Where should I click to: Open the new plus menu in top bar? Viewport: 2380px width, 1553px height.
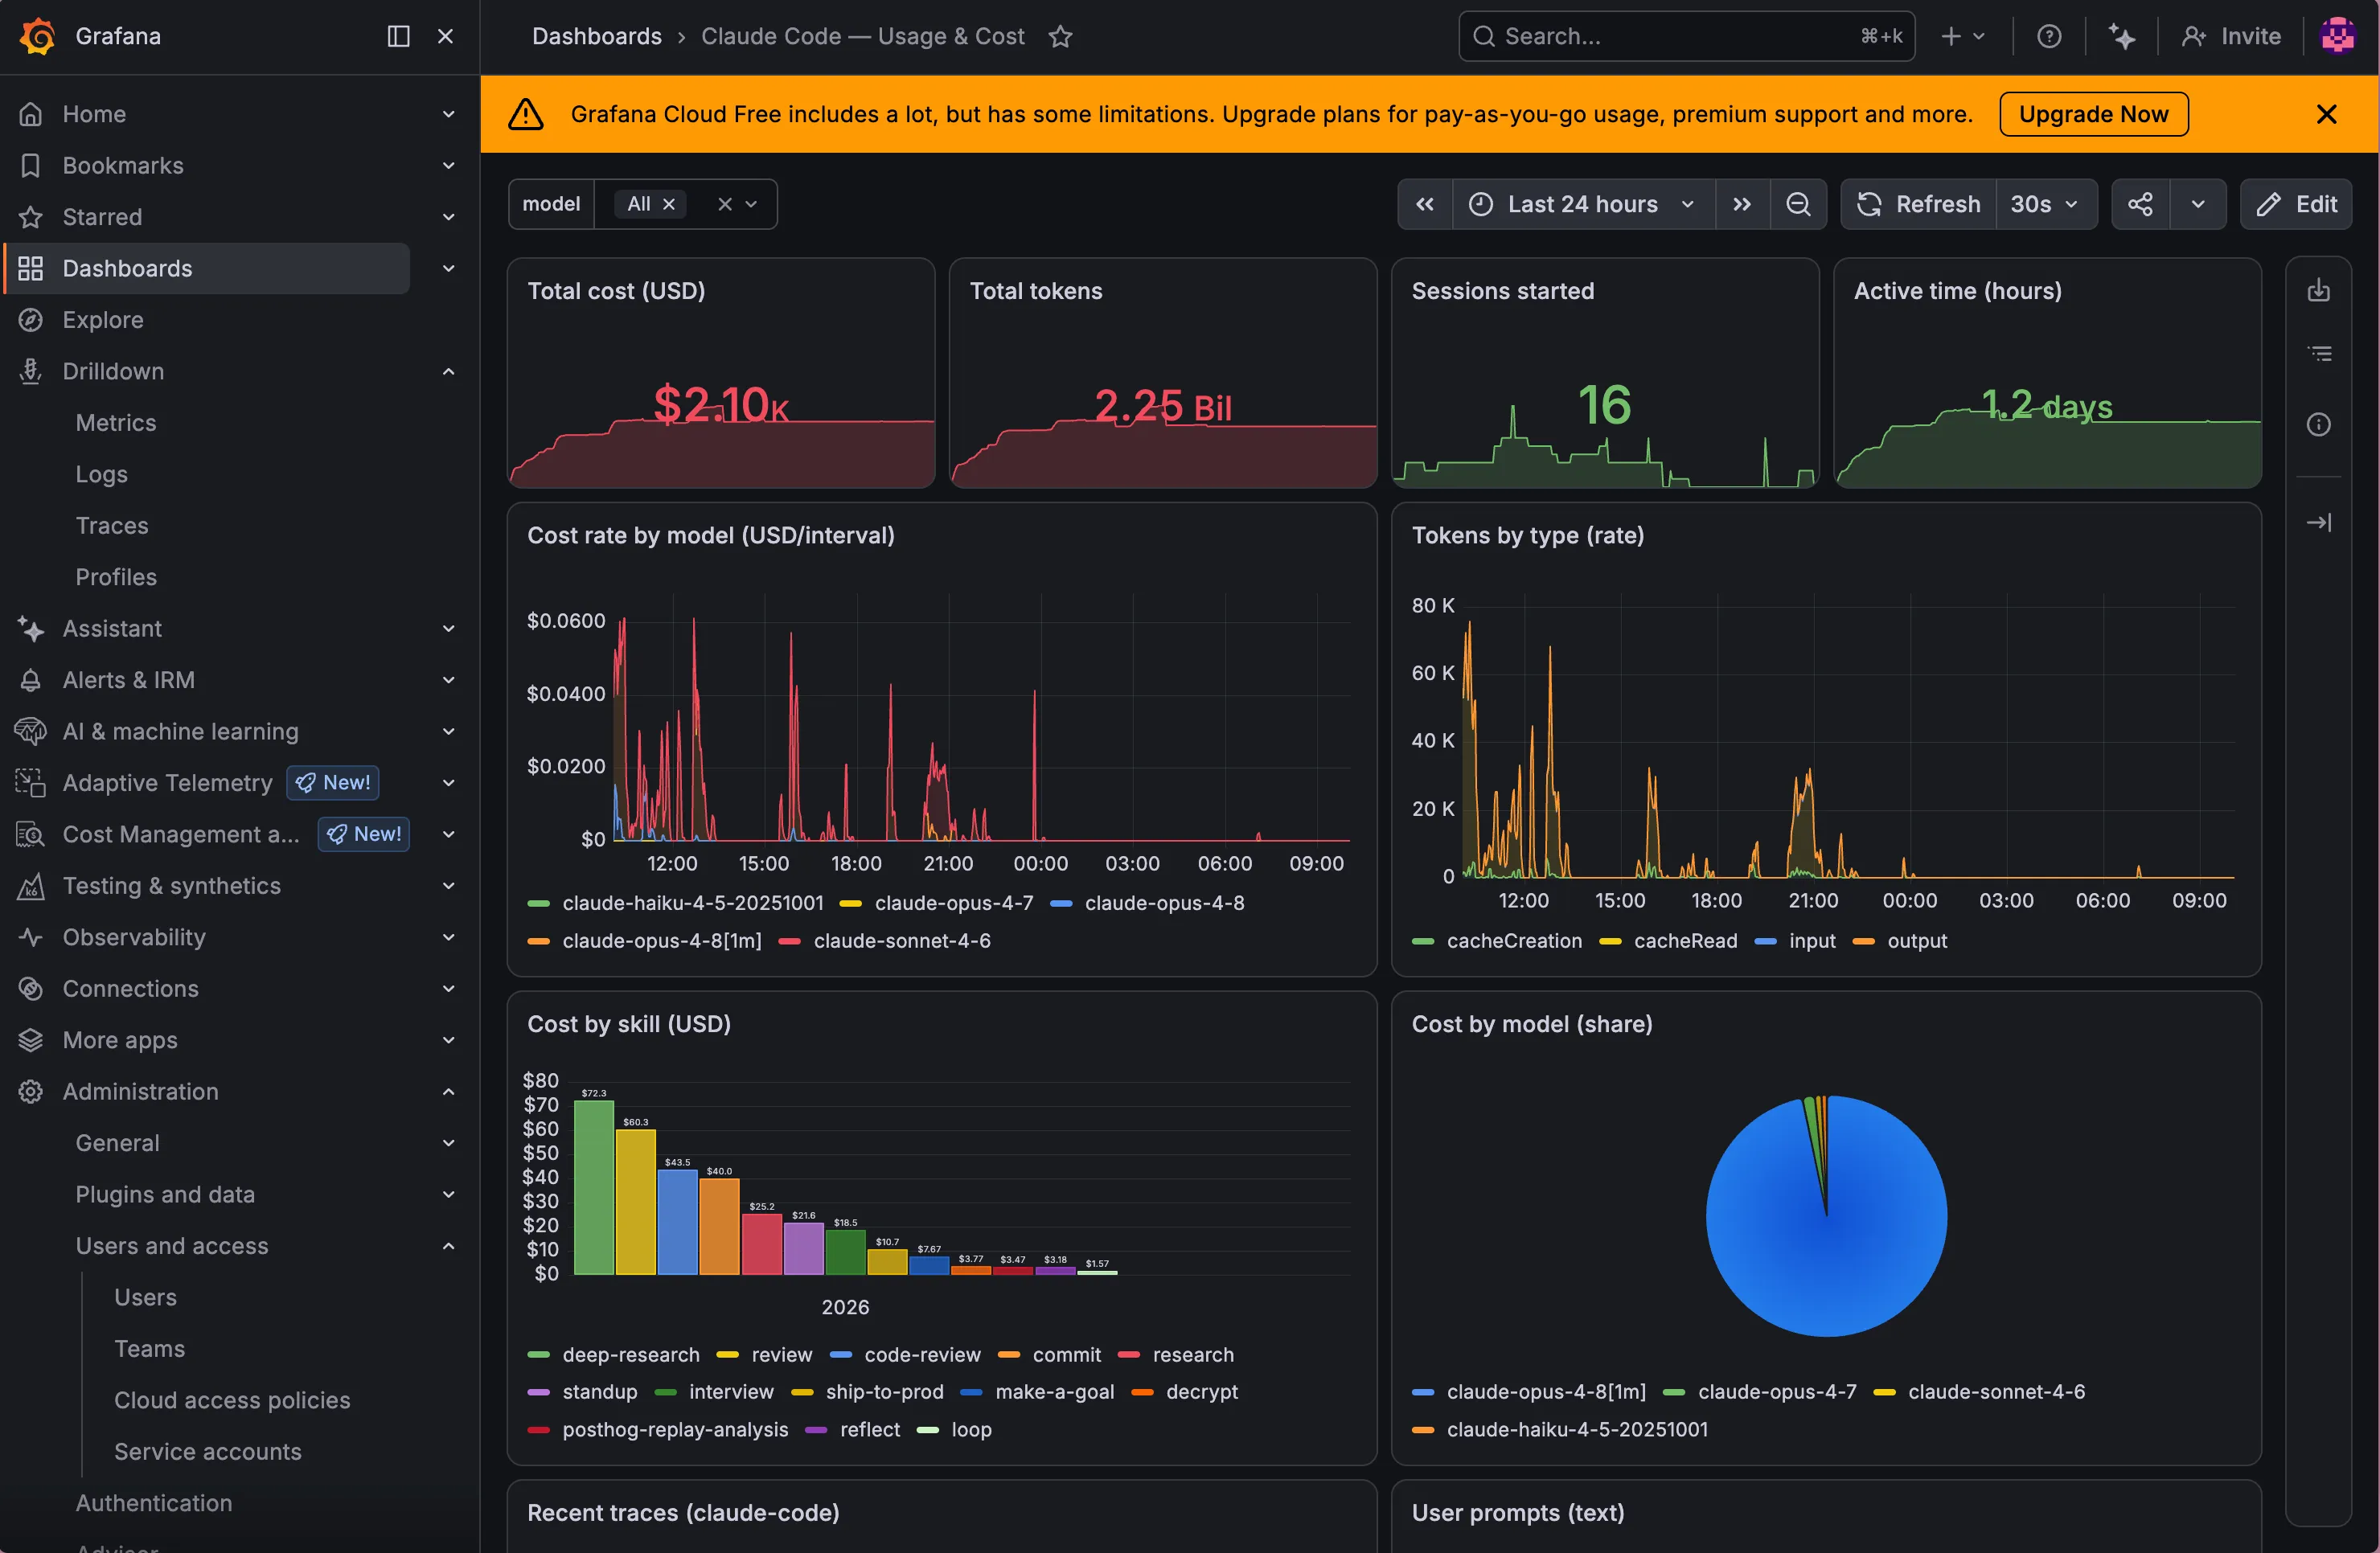tap(1962, 37)
